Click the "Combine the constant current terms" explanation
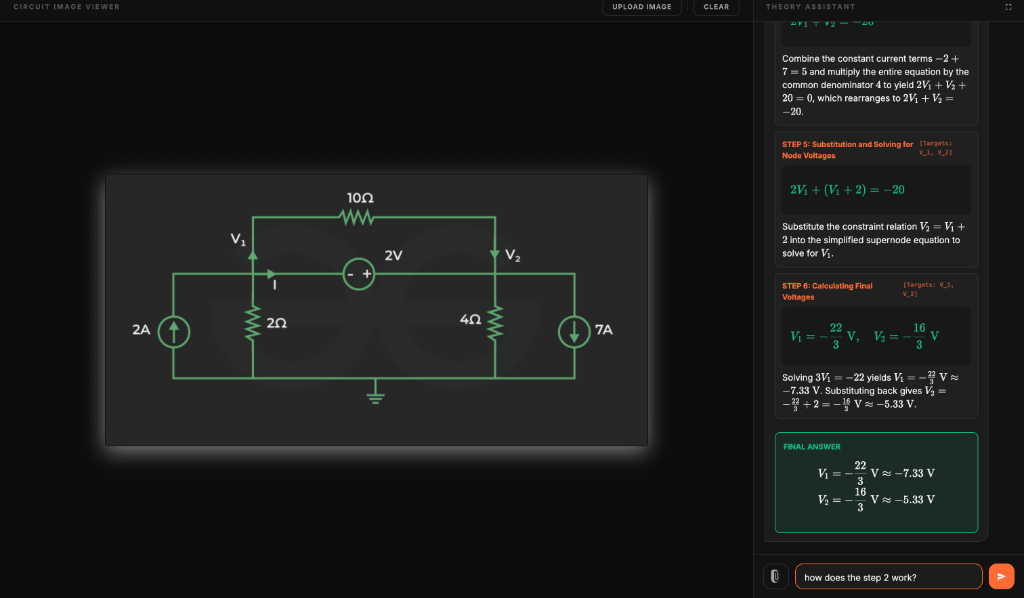The height and width of the screenshot is (598, 1024). click(876, 85)
